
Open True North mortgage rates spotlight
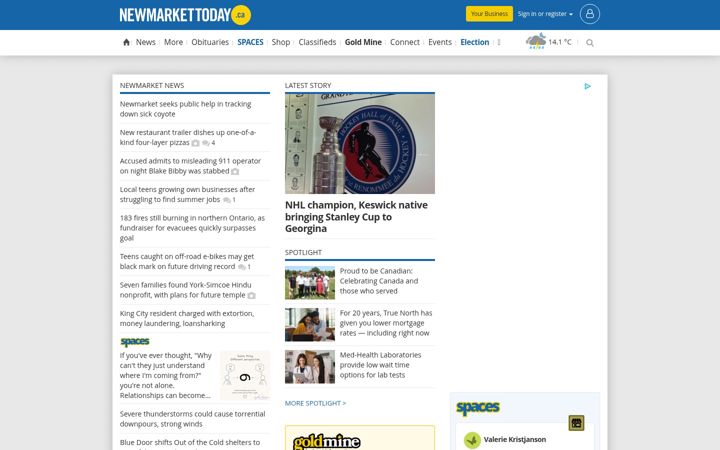(386, 323)
